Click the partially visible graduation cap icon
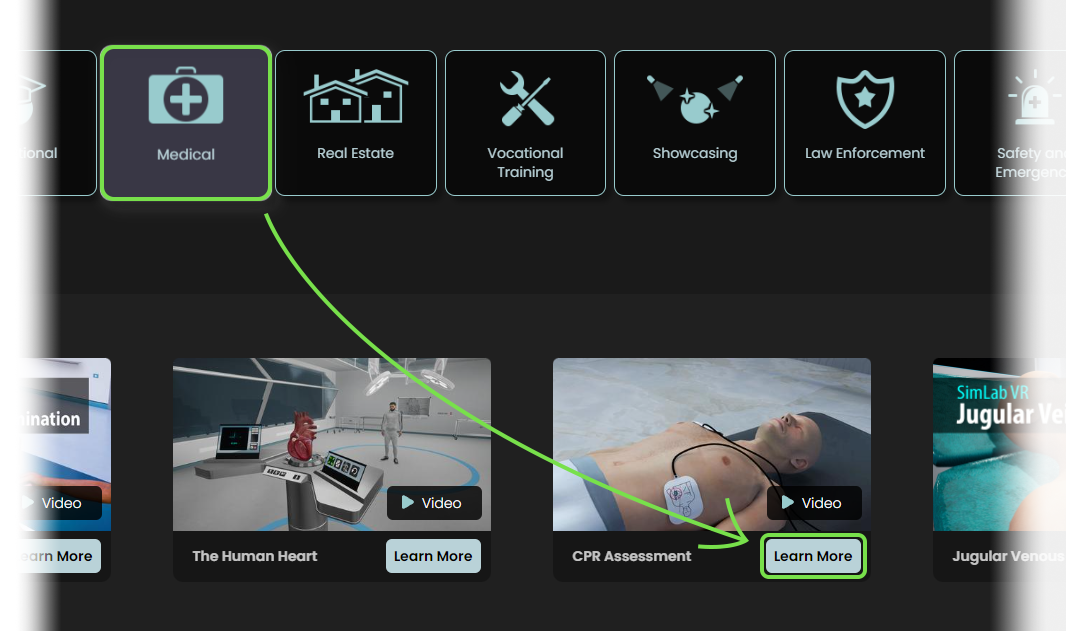 [x=33, y=100]
